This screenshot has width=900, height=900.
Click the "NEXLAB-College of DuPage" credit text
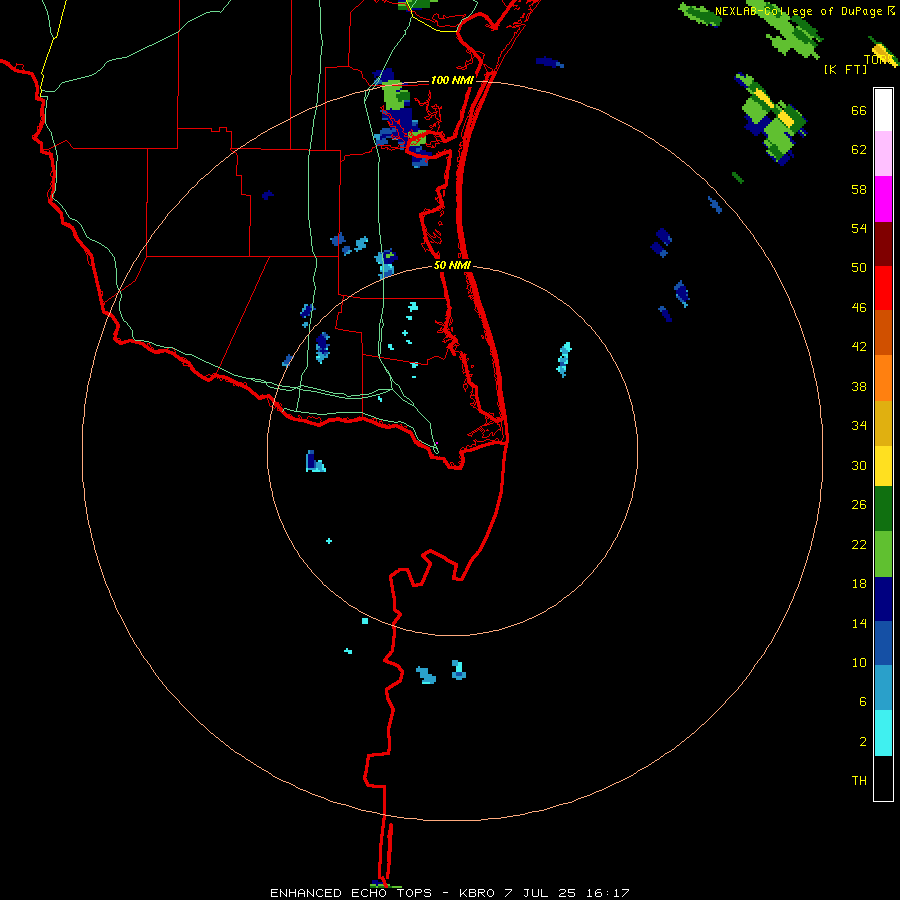(798, 11)
